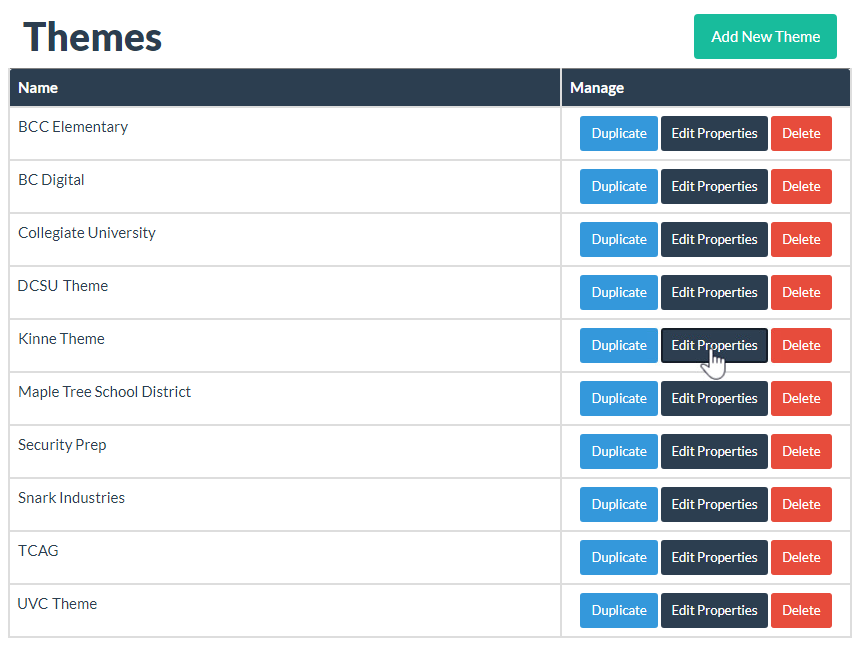The height and width of the screenshot is (646, 860).
Task: Duplicate the BCC Elementary theme
Action: click(x=619, y=133)
